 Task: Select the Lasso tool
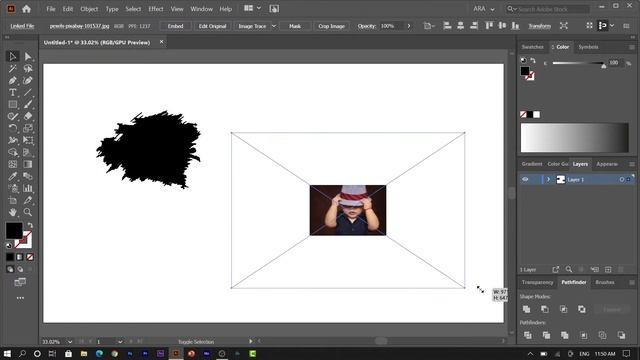click(28, 69)
